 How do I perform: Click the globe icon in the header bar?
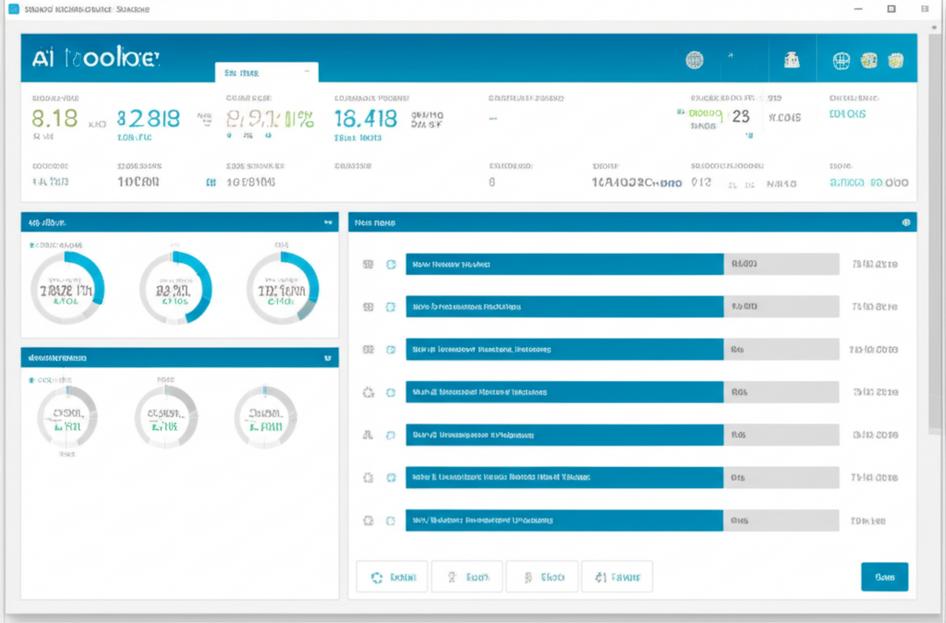694,60
